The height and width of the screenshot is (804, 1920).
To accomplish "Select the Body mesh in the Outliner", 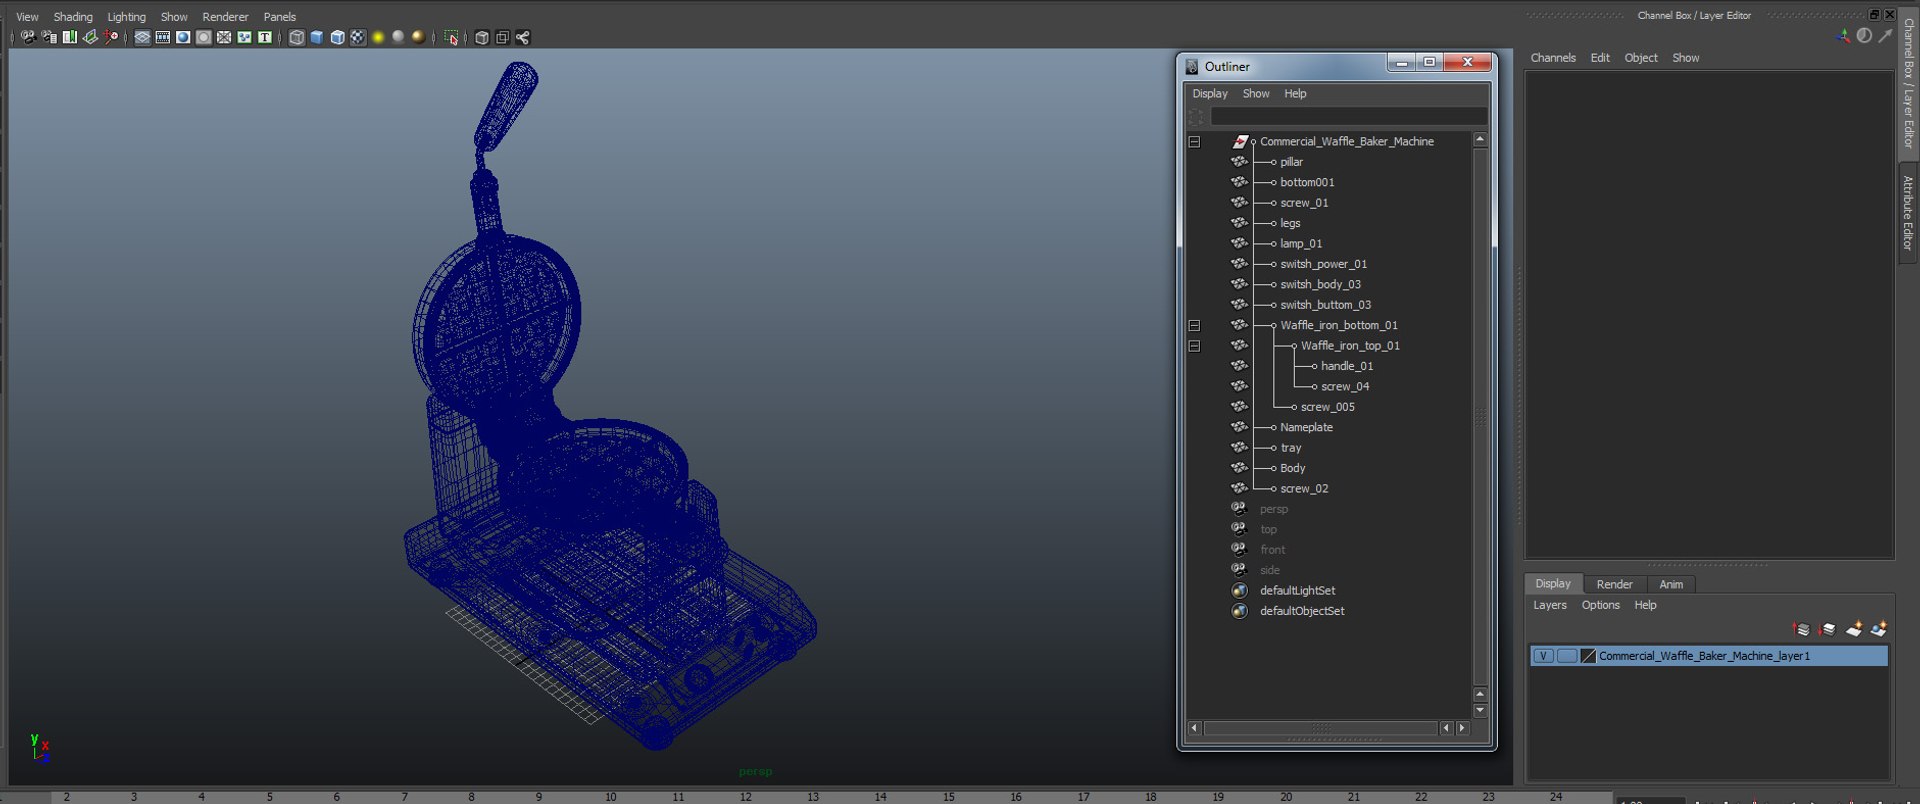I will [1292, 469].
